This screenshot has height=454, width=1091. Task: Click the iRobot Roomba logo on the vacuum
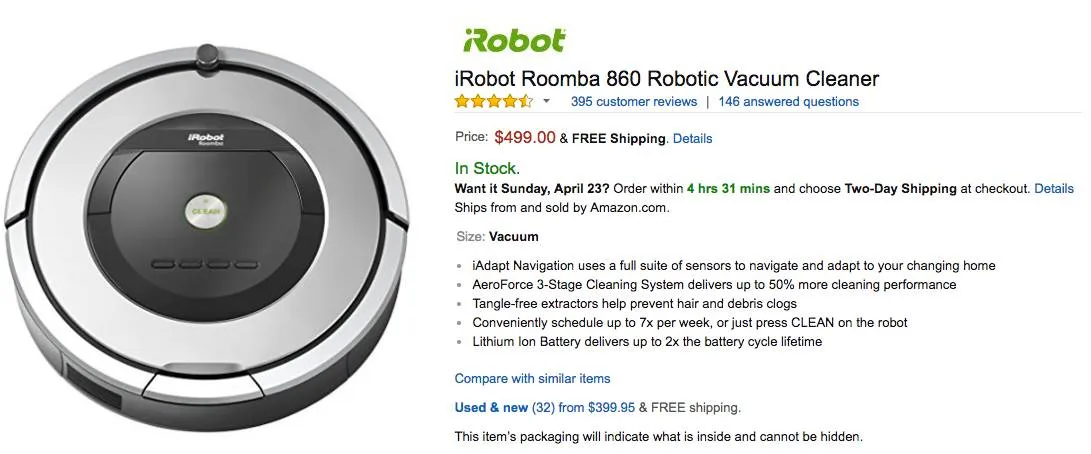[x=206, y=139]
